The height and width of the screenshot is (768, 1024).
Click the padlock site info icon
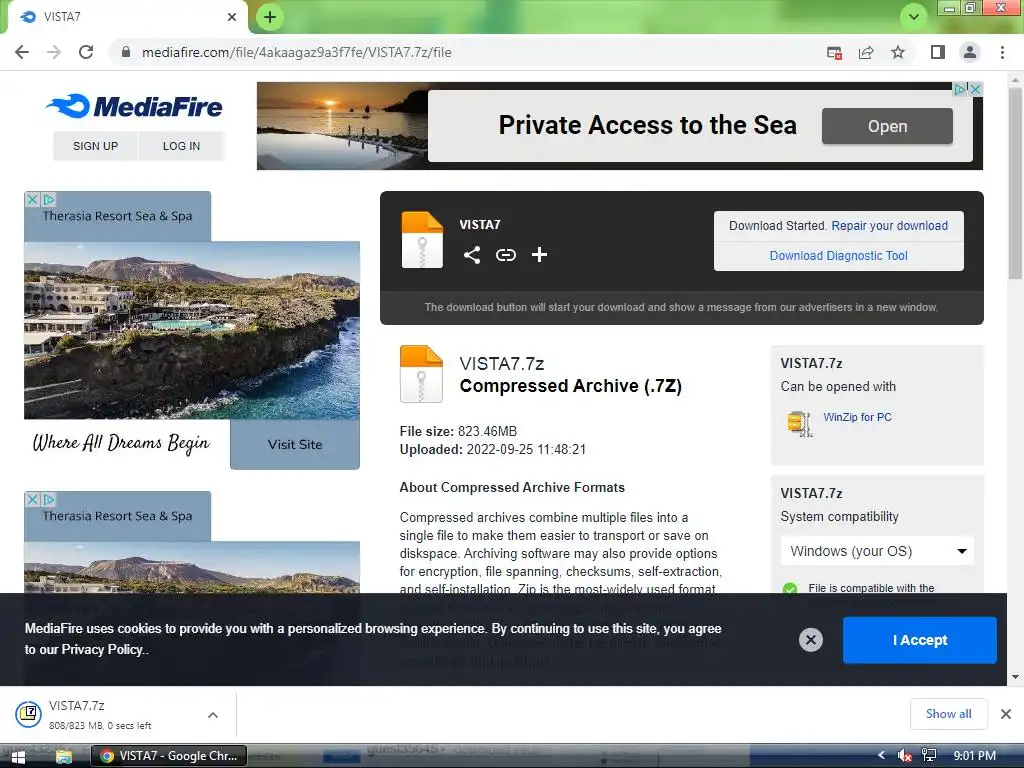point(125,52)
